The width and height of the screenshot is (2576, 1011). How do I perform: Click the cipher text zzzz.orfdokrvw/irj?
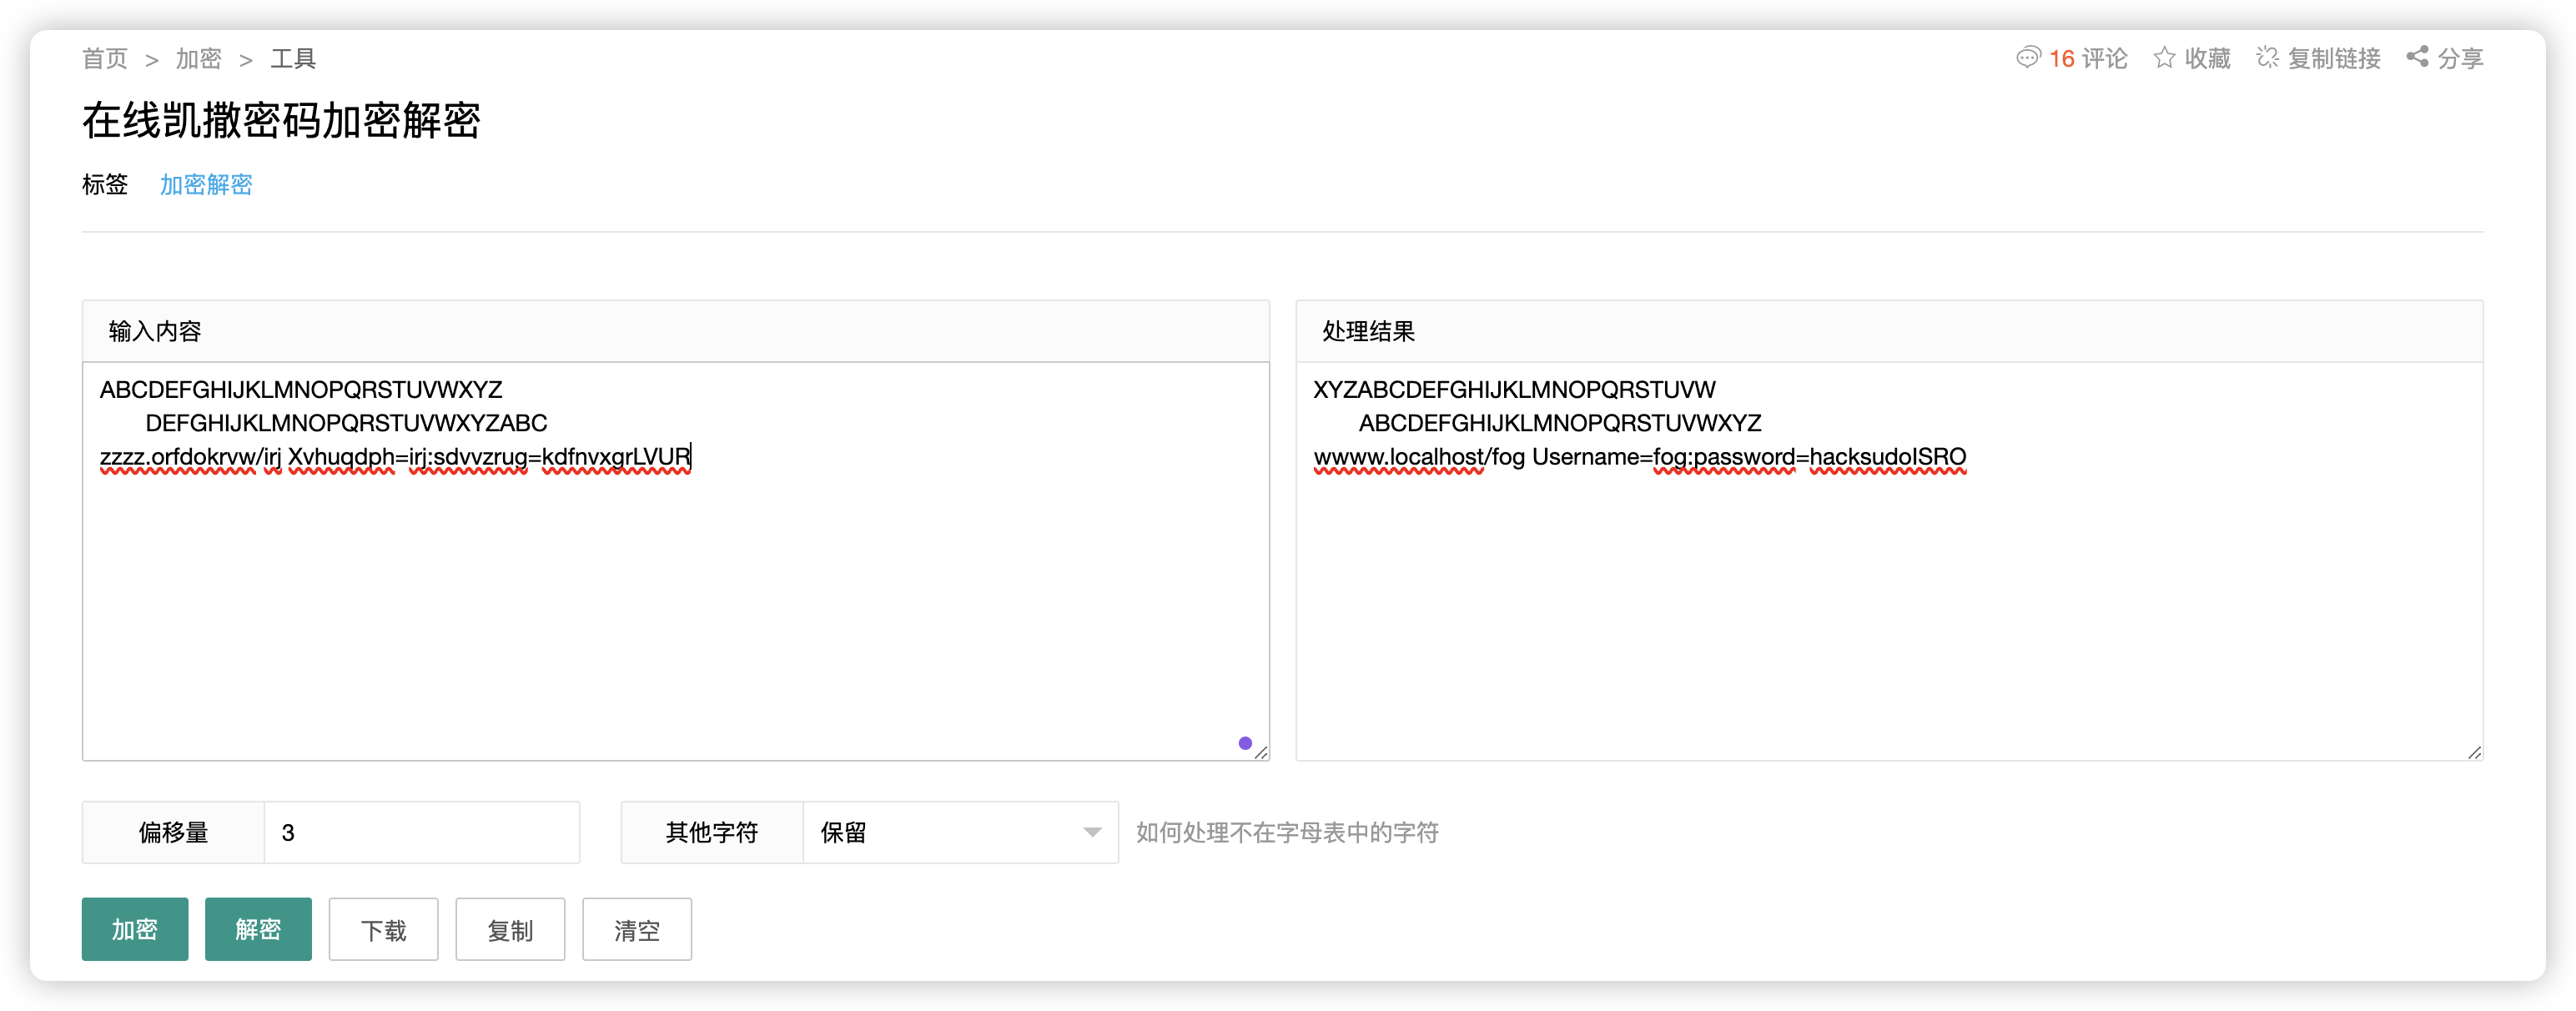[x=190, y=457]
